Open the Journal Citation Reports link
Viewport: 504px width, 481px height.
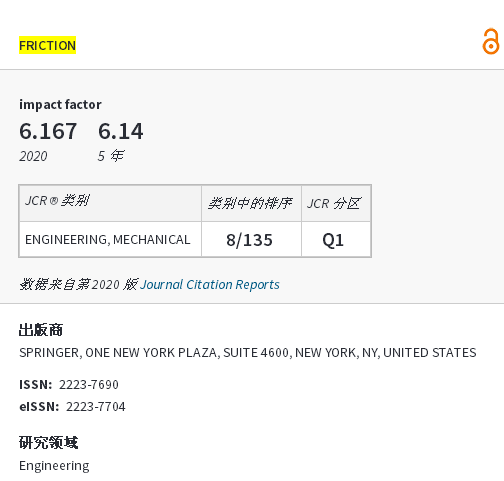click(x=210, y=284)
